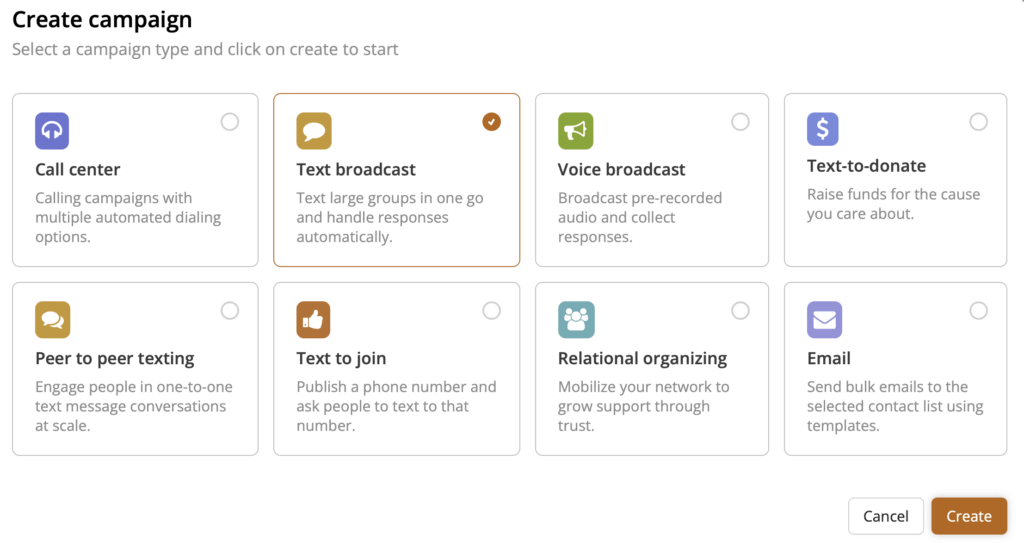Screen dimensions: 1024x548
Task: Click the Voice broadcast megaphone icon
Action: coord(575,131)
